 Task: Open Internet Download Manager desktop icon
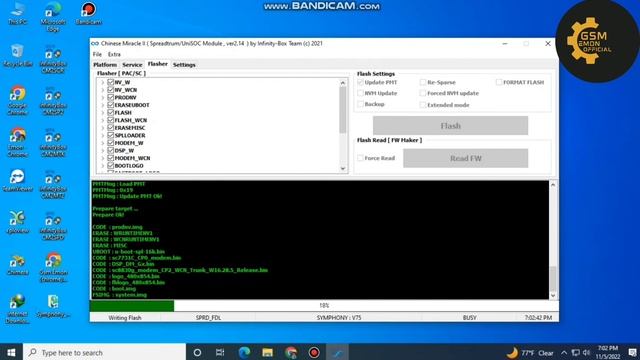tap(17, 309)
